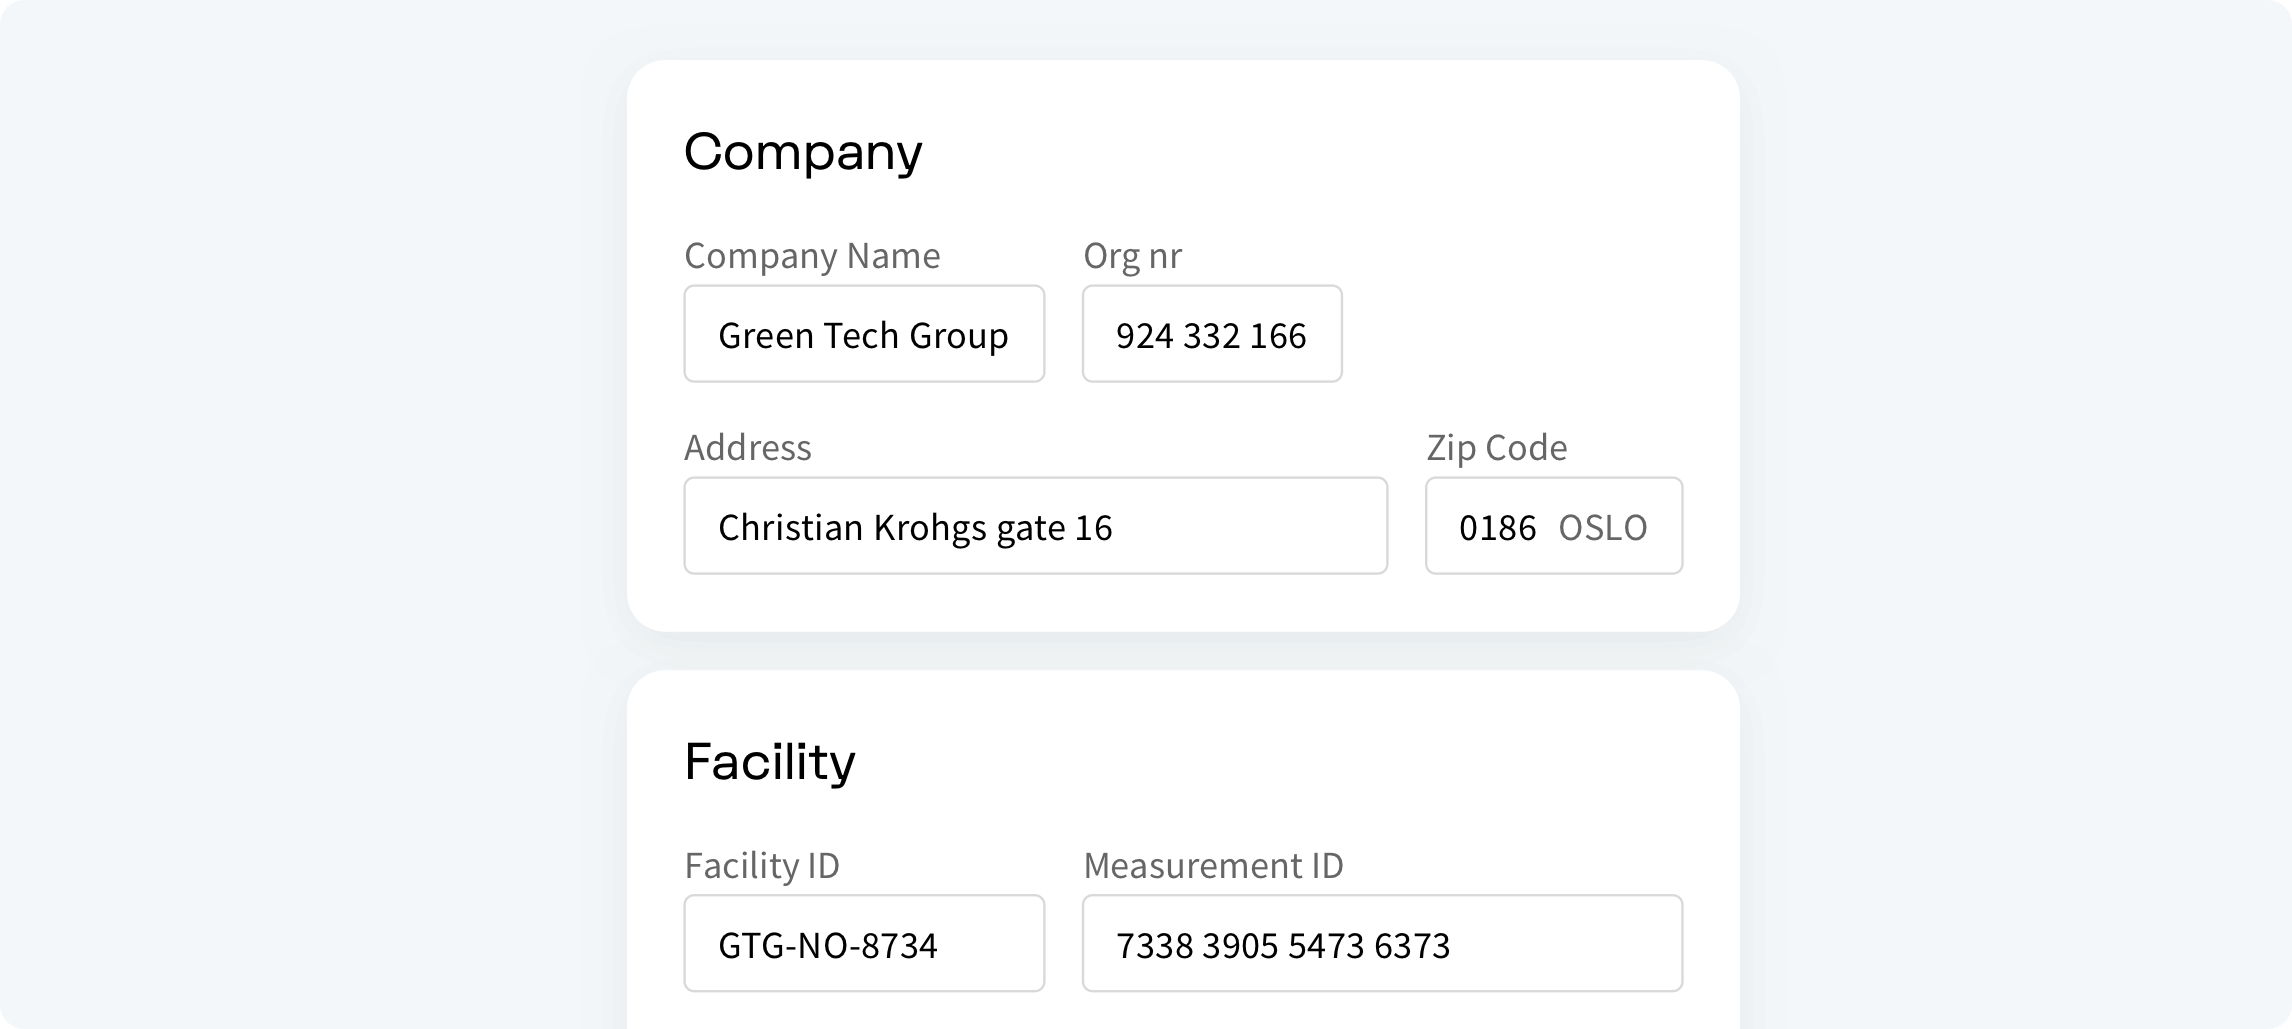2292x1029 pixels.
Task: Click the Company Name input field
Action: click(863, 334)
